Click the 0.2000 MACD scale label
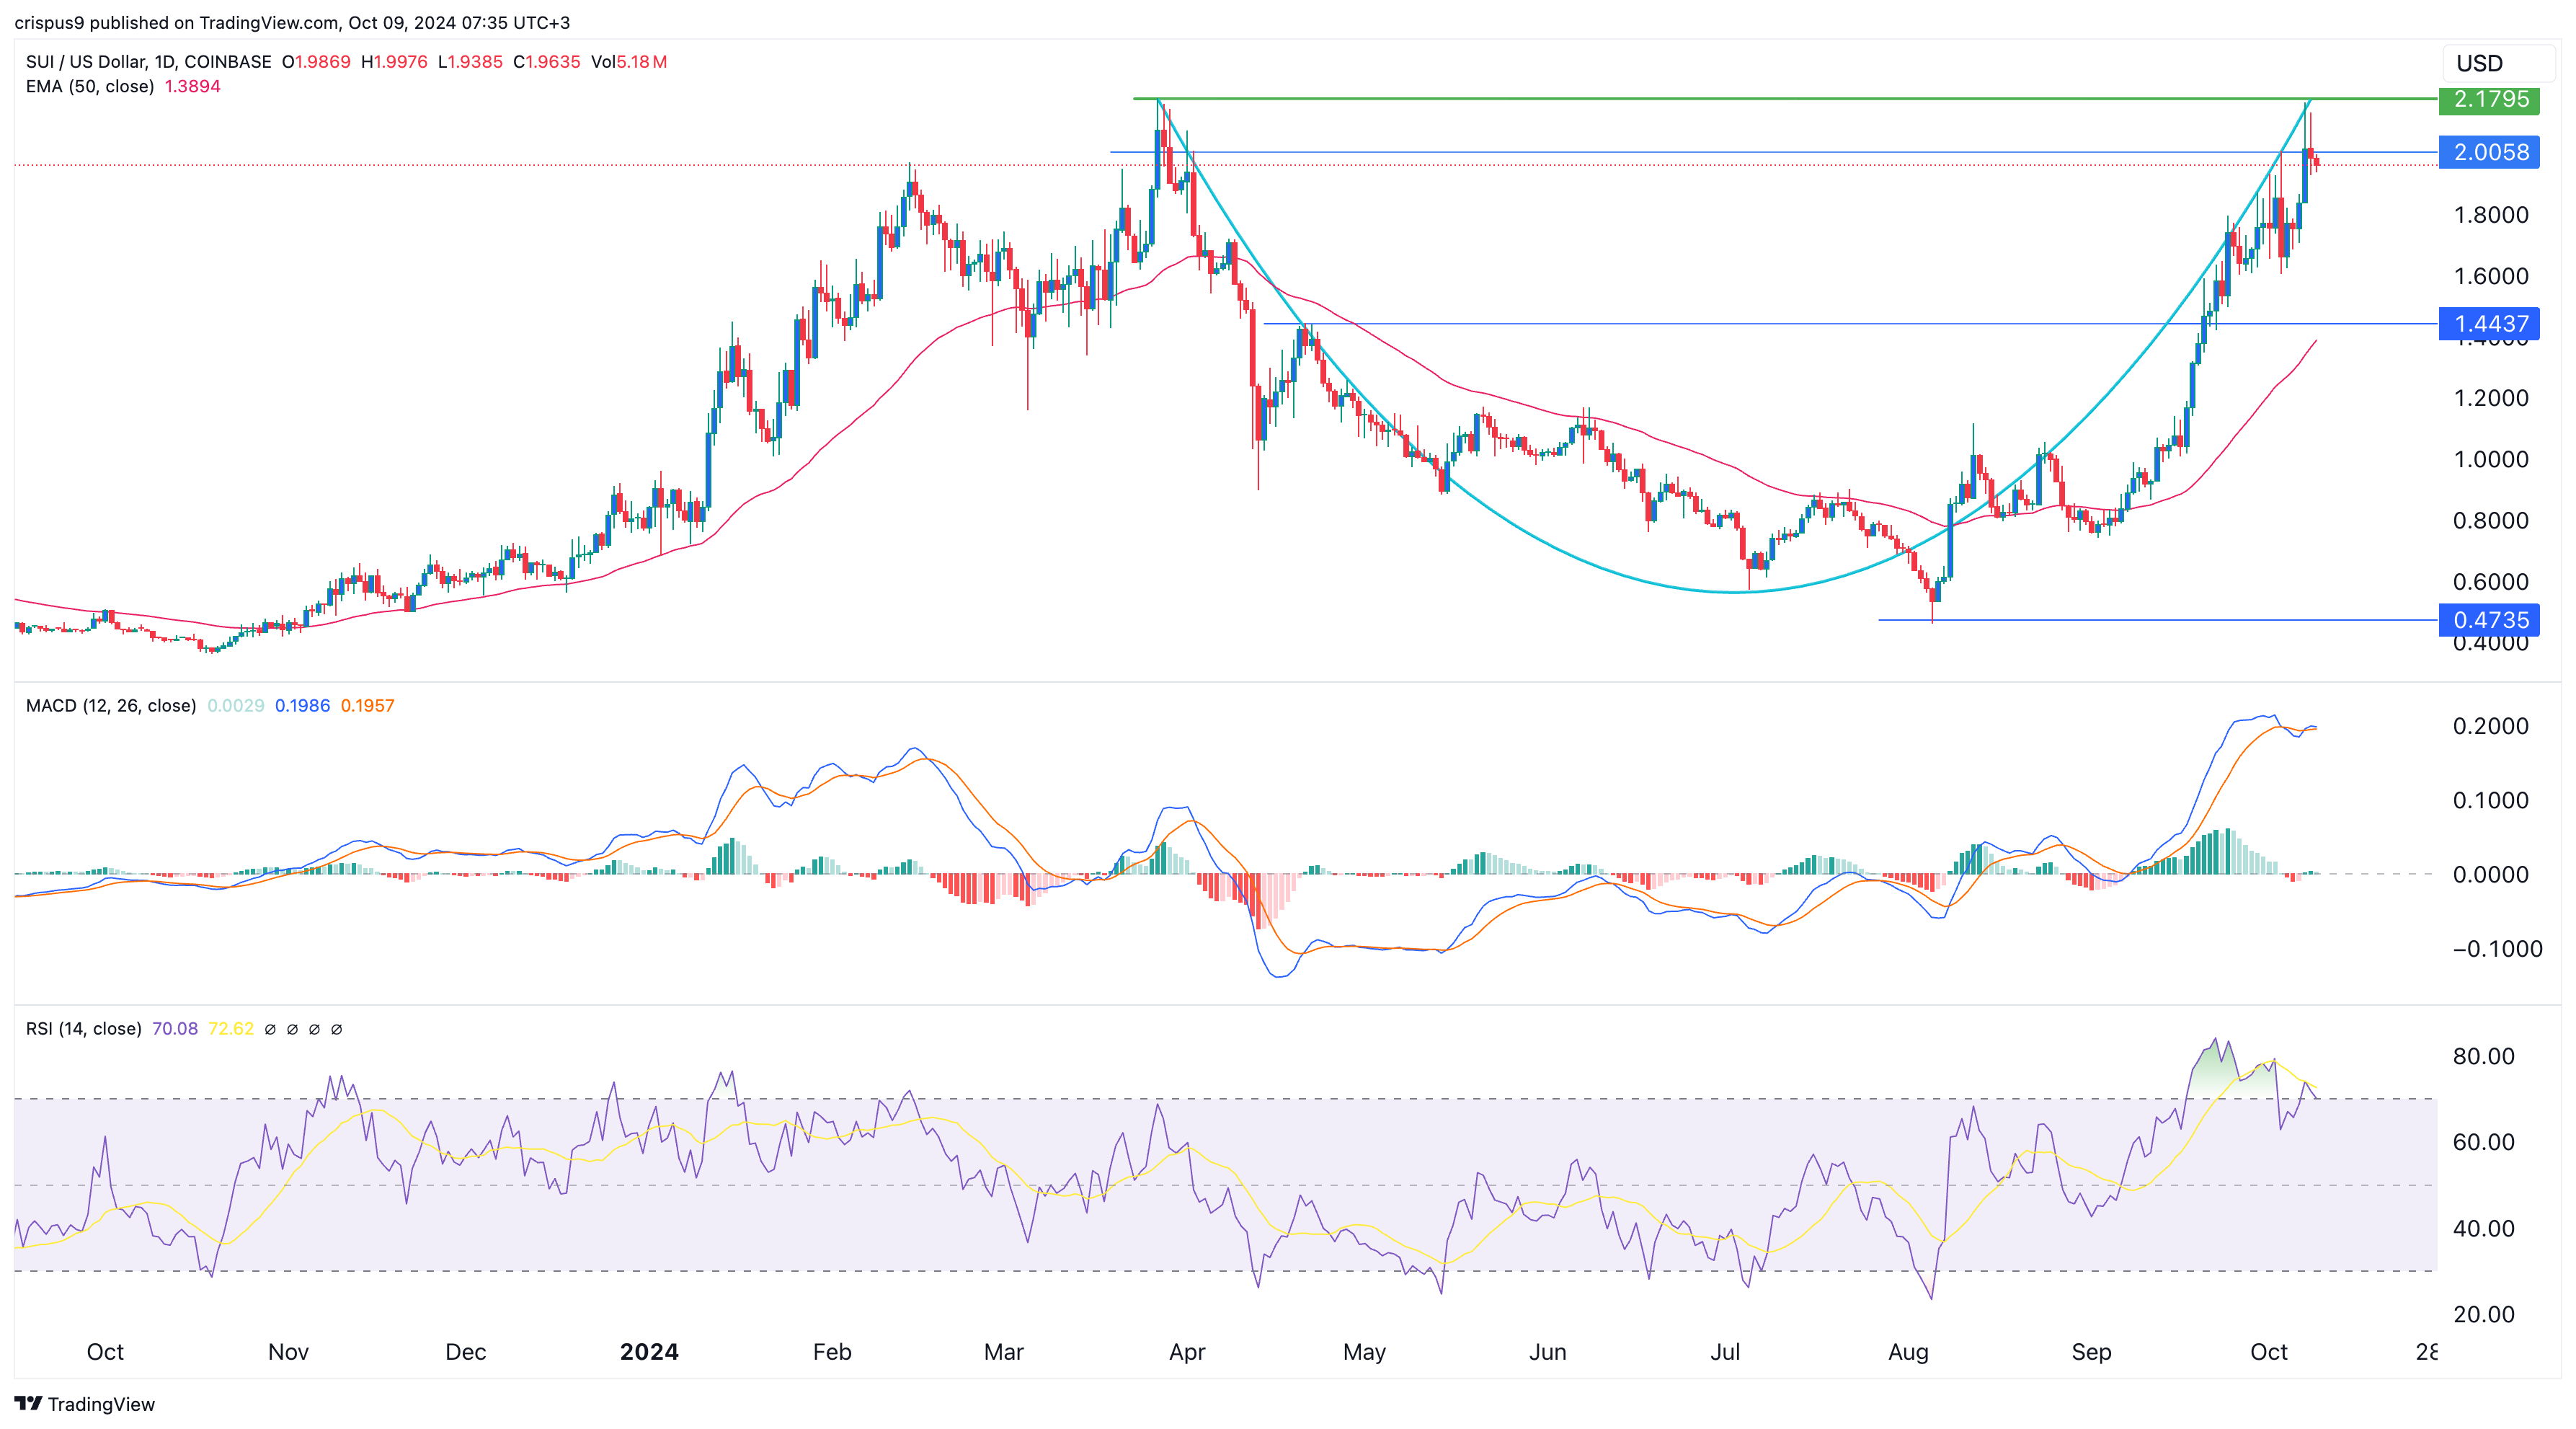The width and height of the screenshot is (2576, 1429). pyautogui.click(x=2490, y=726)
